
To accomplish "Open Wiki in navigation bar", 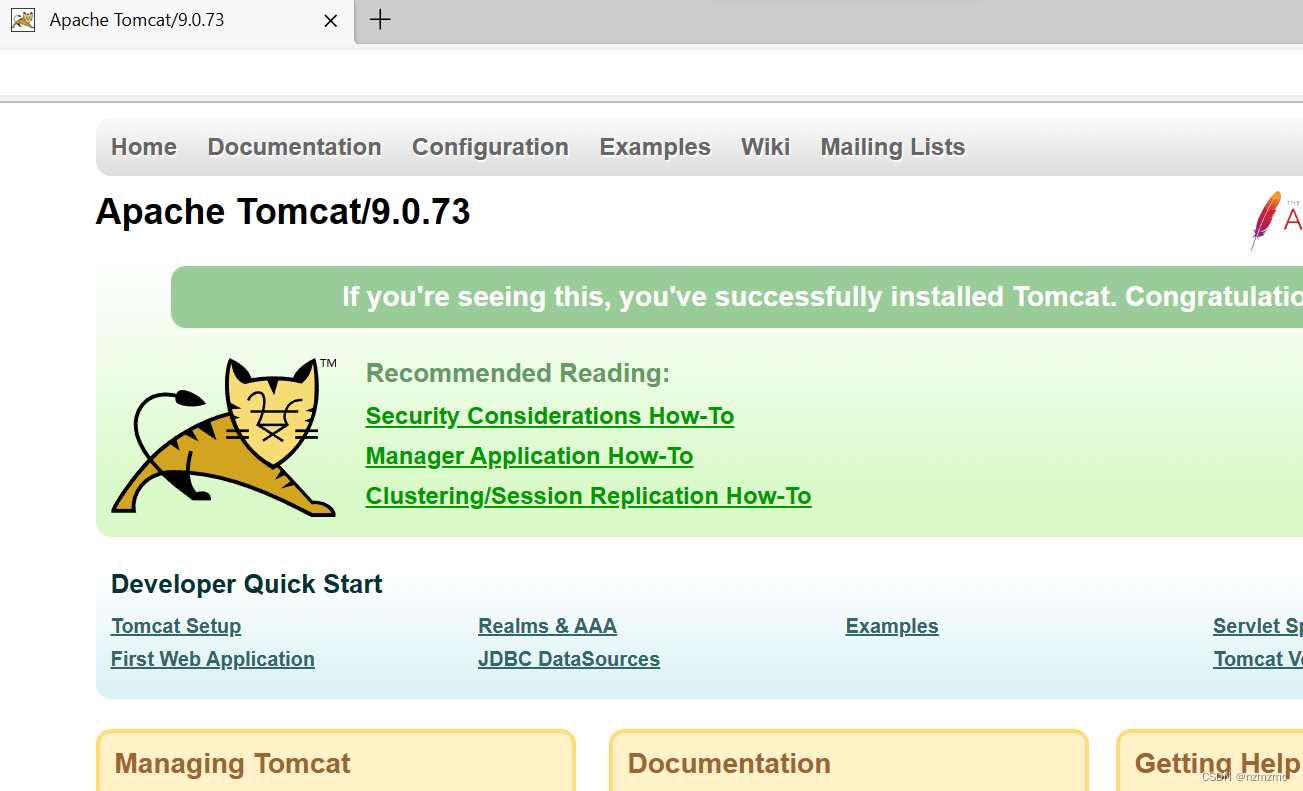I will 765,147.
